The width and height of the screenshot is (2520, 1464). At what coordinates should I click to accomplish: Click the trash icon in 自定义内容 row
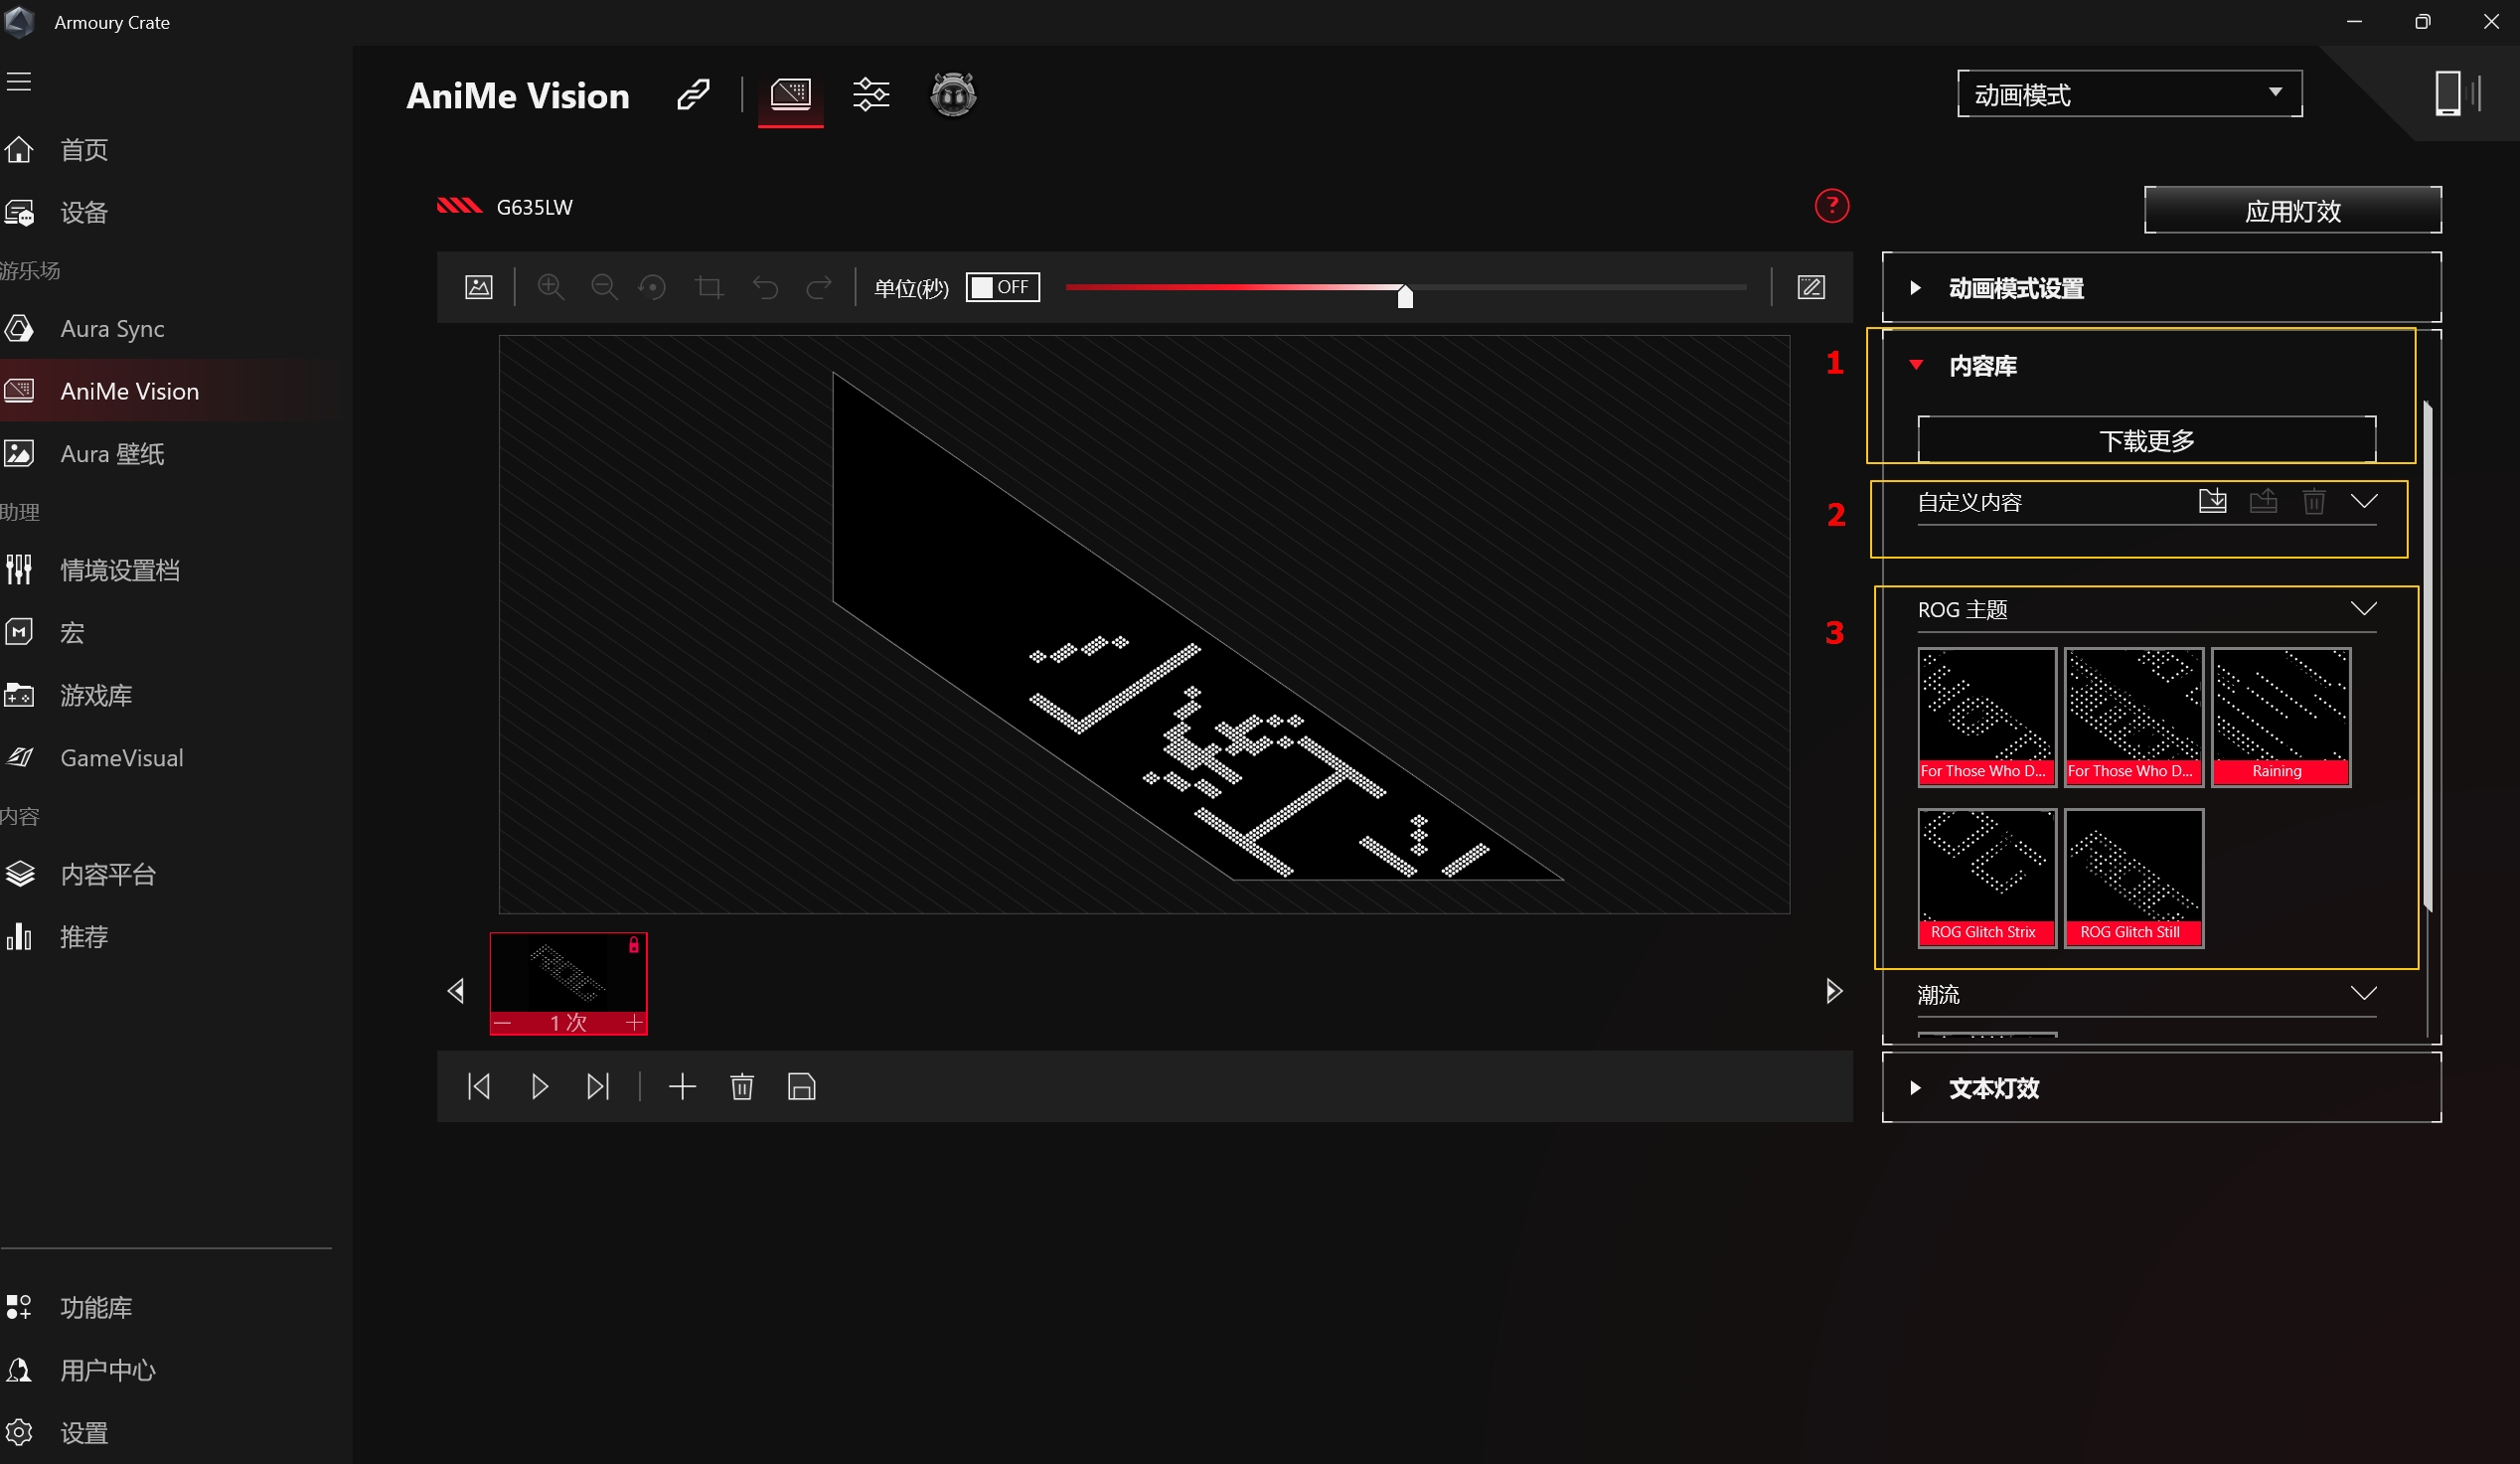(2313, 501)
